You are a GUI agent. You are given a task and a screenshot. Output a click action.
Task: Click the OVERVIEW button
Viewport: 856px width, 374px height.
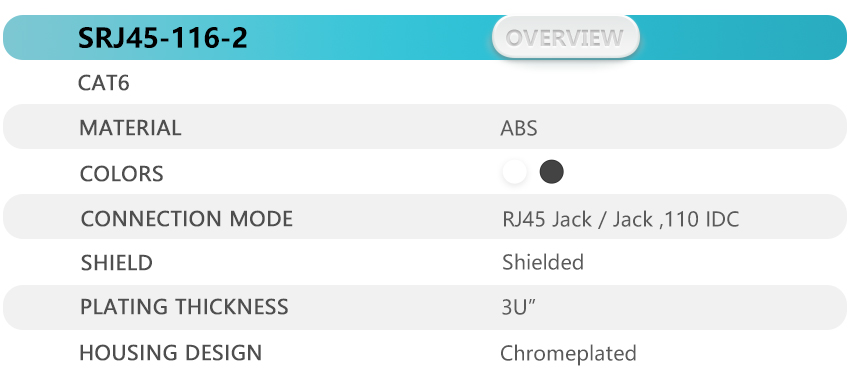566,37
